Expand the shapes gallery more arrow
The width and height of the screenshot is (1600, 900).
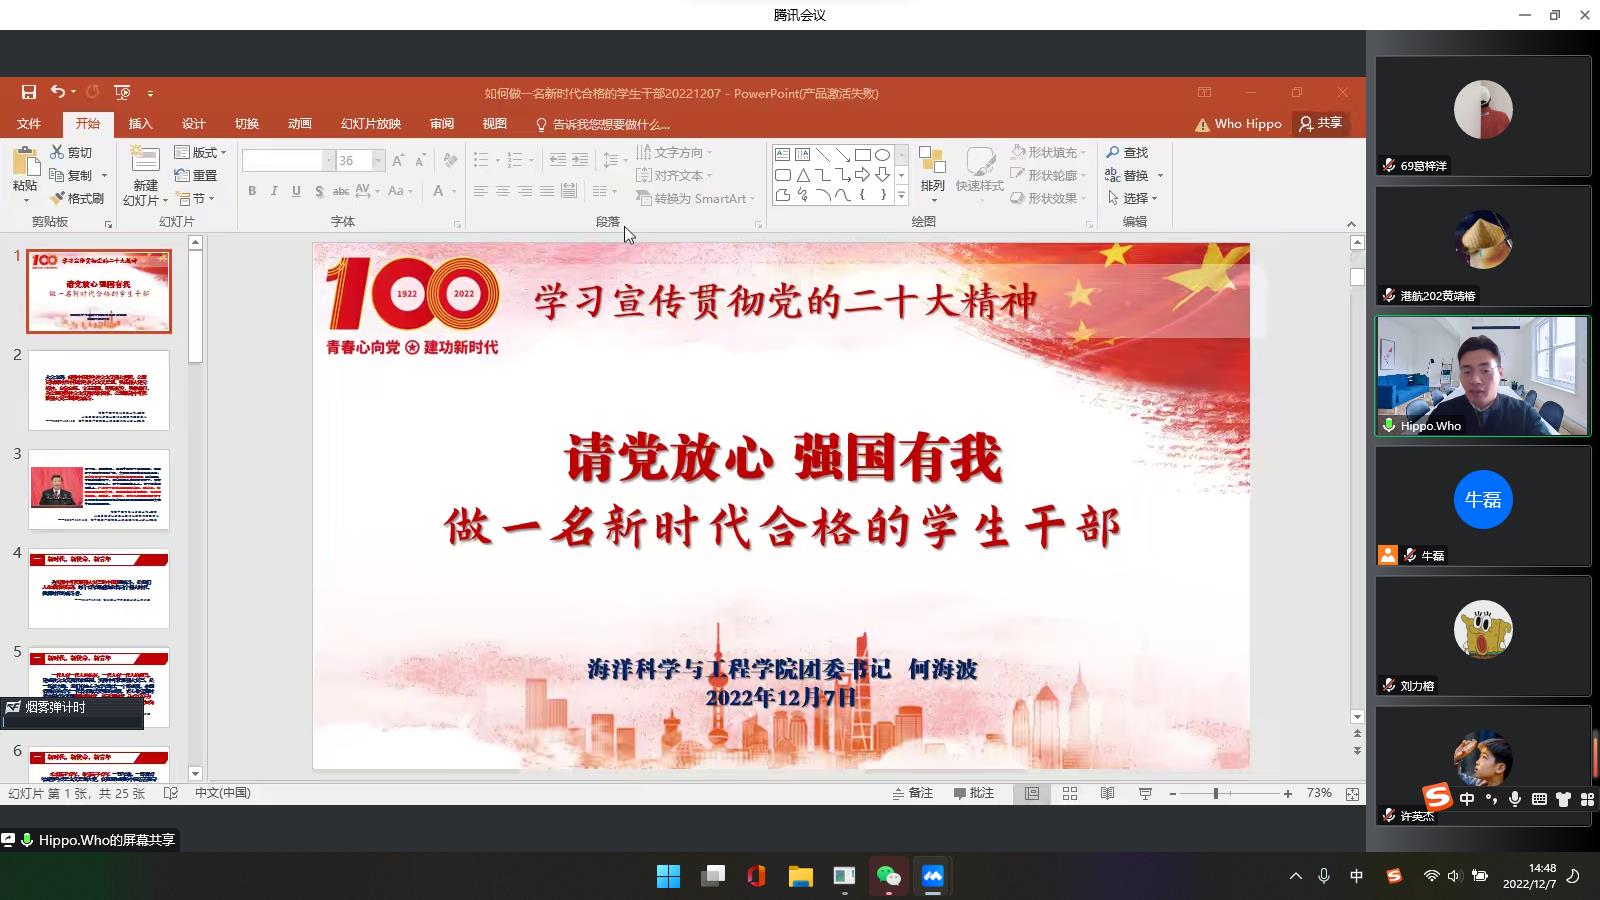901,195
